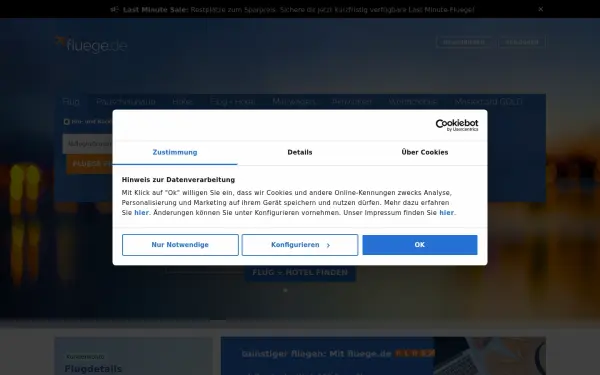Switch to the Details tab
The width and height of the screenshot is (600, 375).
300,152
